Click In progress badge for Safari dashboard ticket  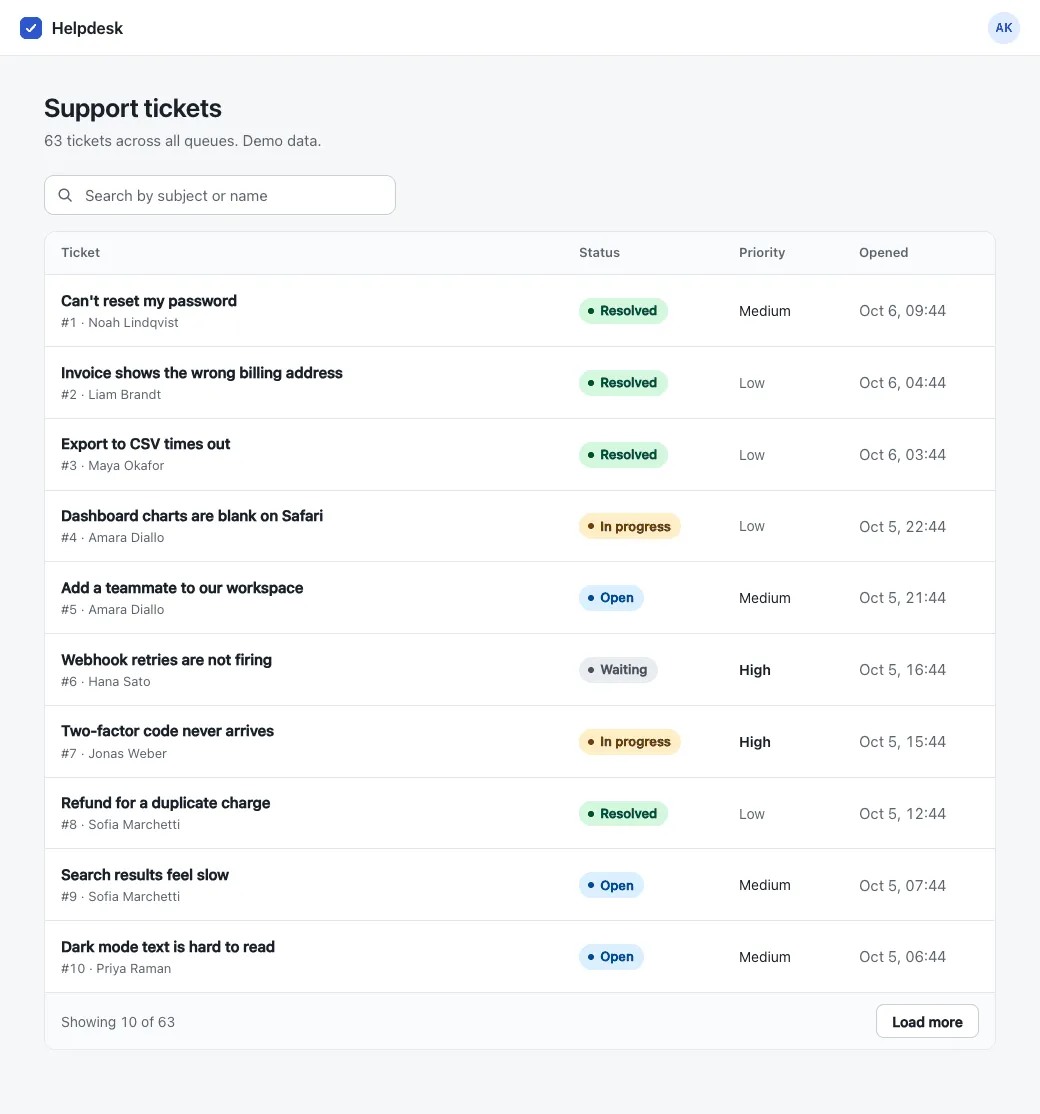point(629,526)
